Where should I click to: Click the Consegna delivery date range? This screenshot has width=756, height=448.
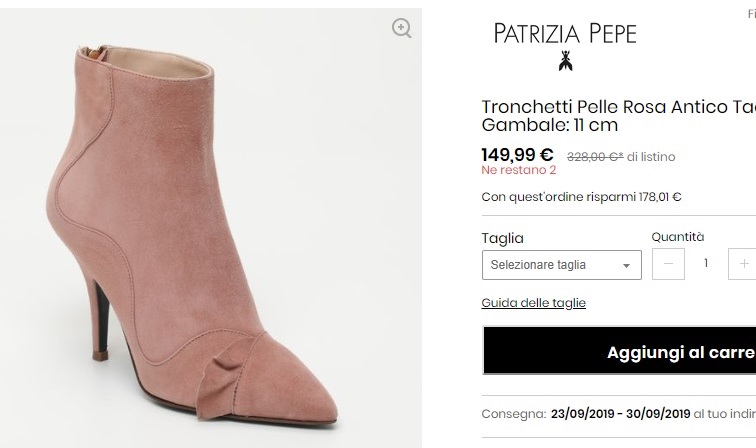click(620, 413)
